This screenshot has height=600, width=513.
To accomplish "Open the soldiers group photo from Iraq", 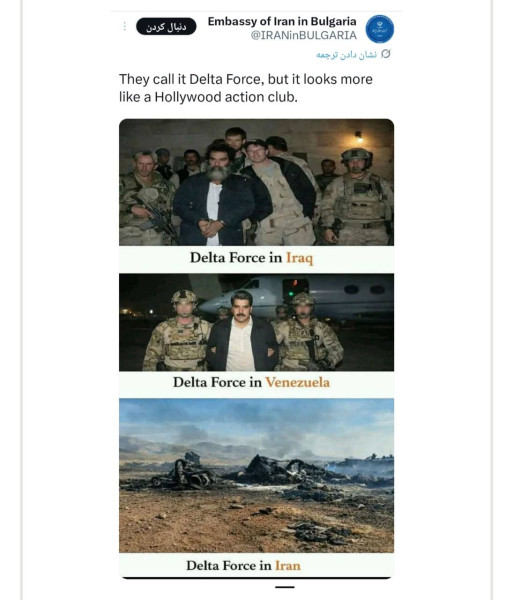I will 256,182.
